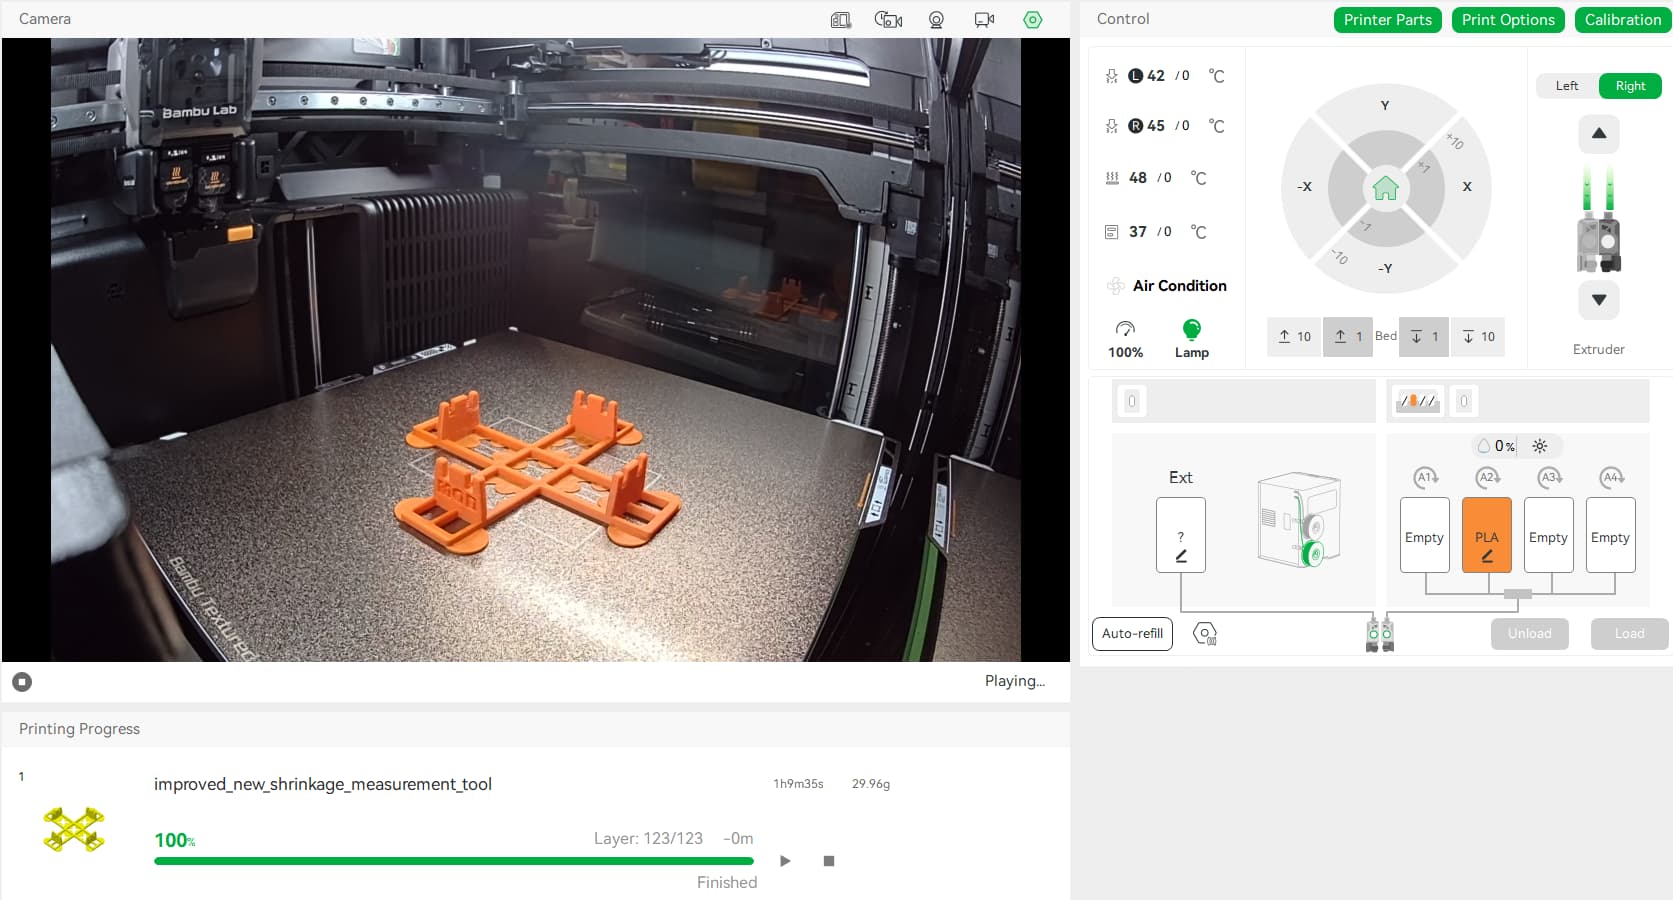The height and width of the screenshot is (900, 1673).
Task: Click the timelapse recording camera icon
Action: (888, 20)
